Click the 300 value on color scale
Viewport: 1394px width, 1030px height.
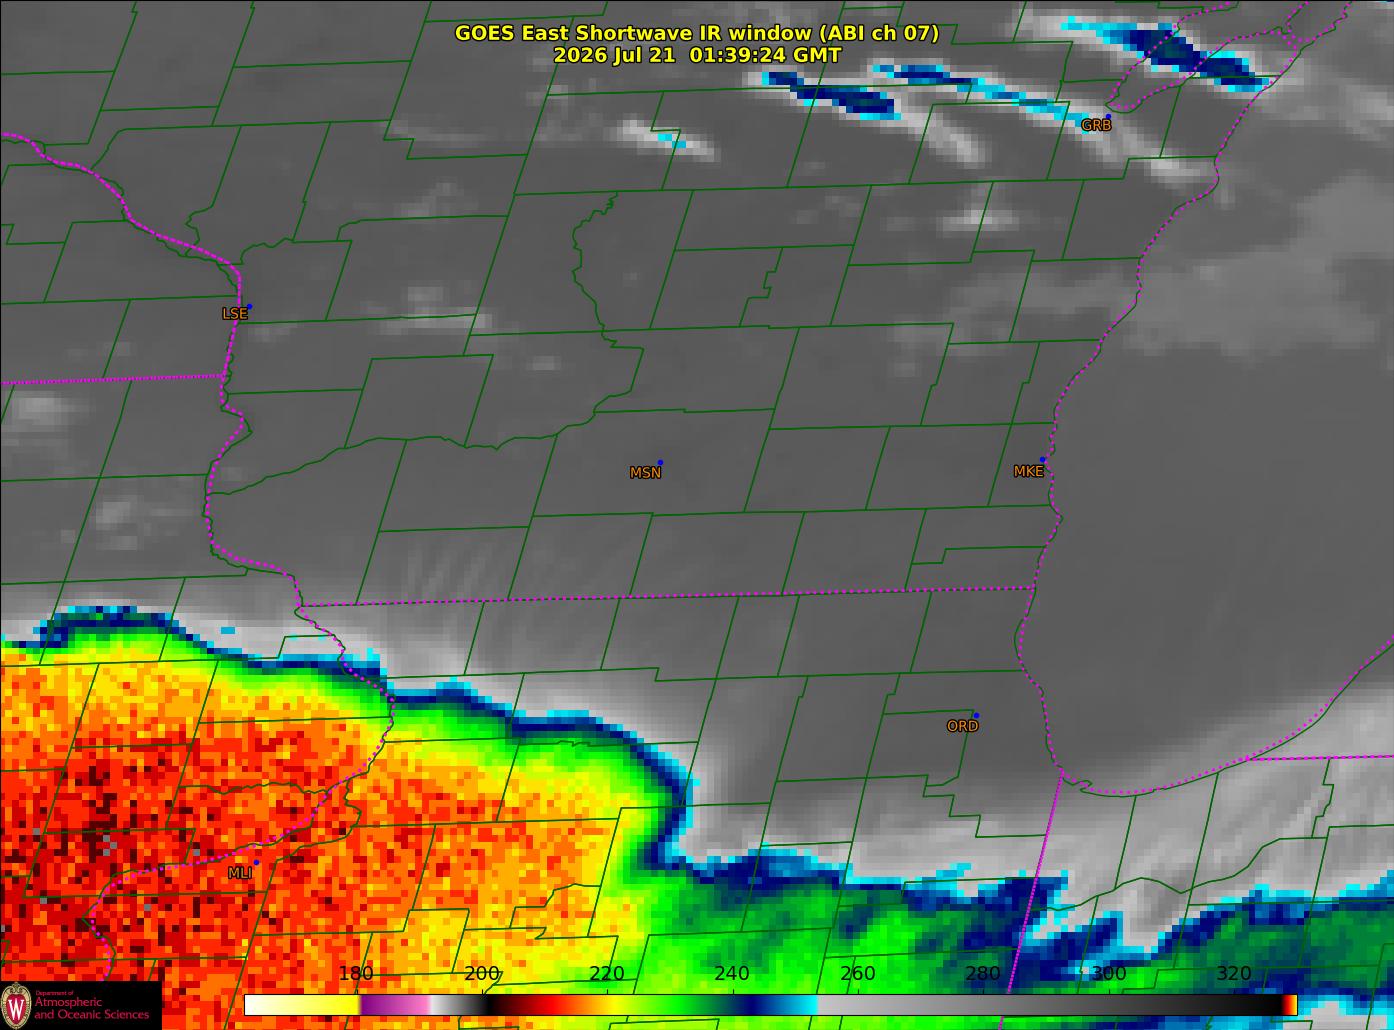1108,974
